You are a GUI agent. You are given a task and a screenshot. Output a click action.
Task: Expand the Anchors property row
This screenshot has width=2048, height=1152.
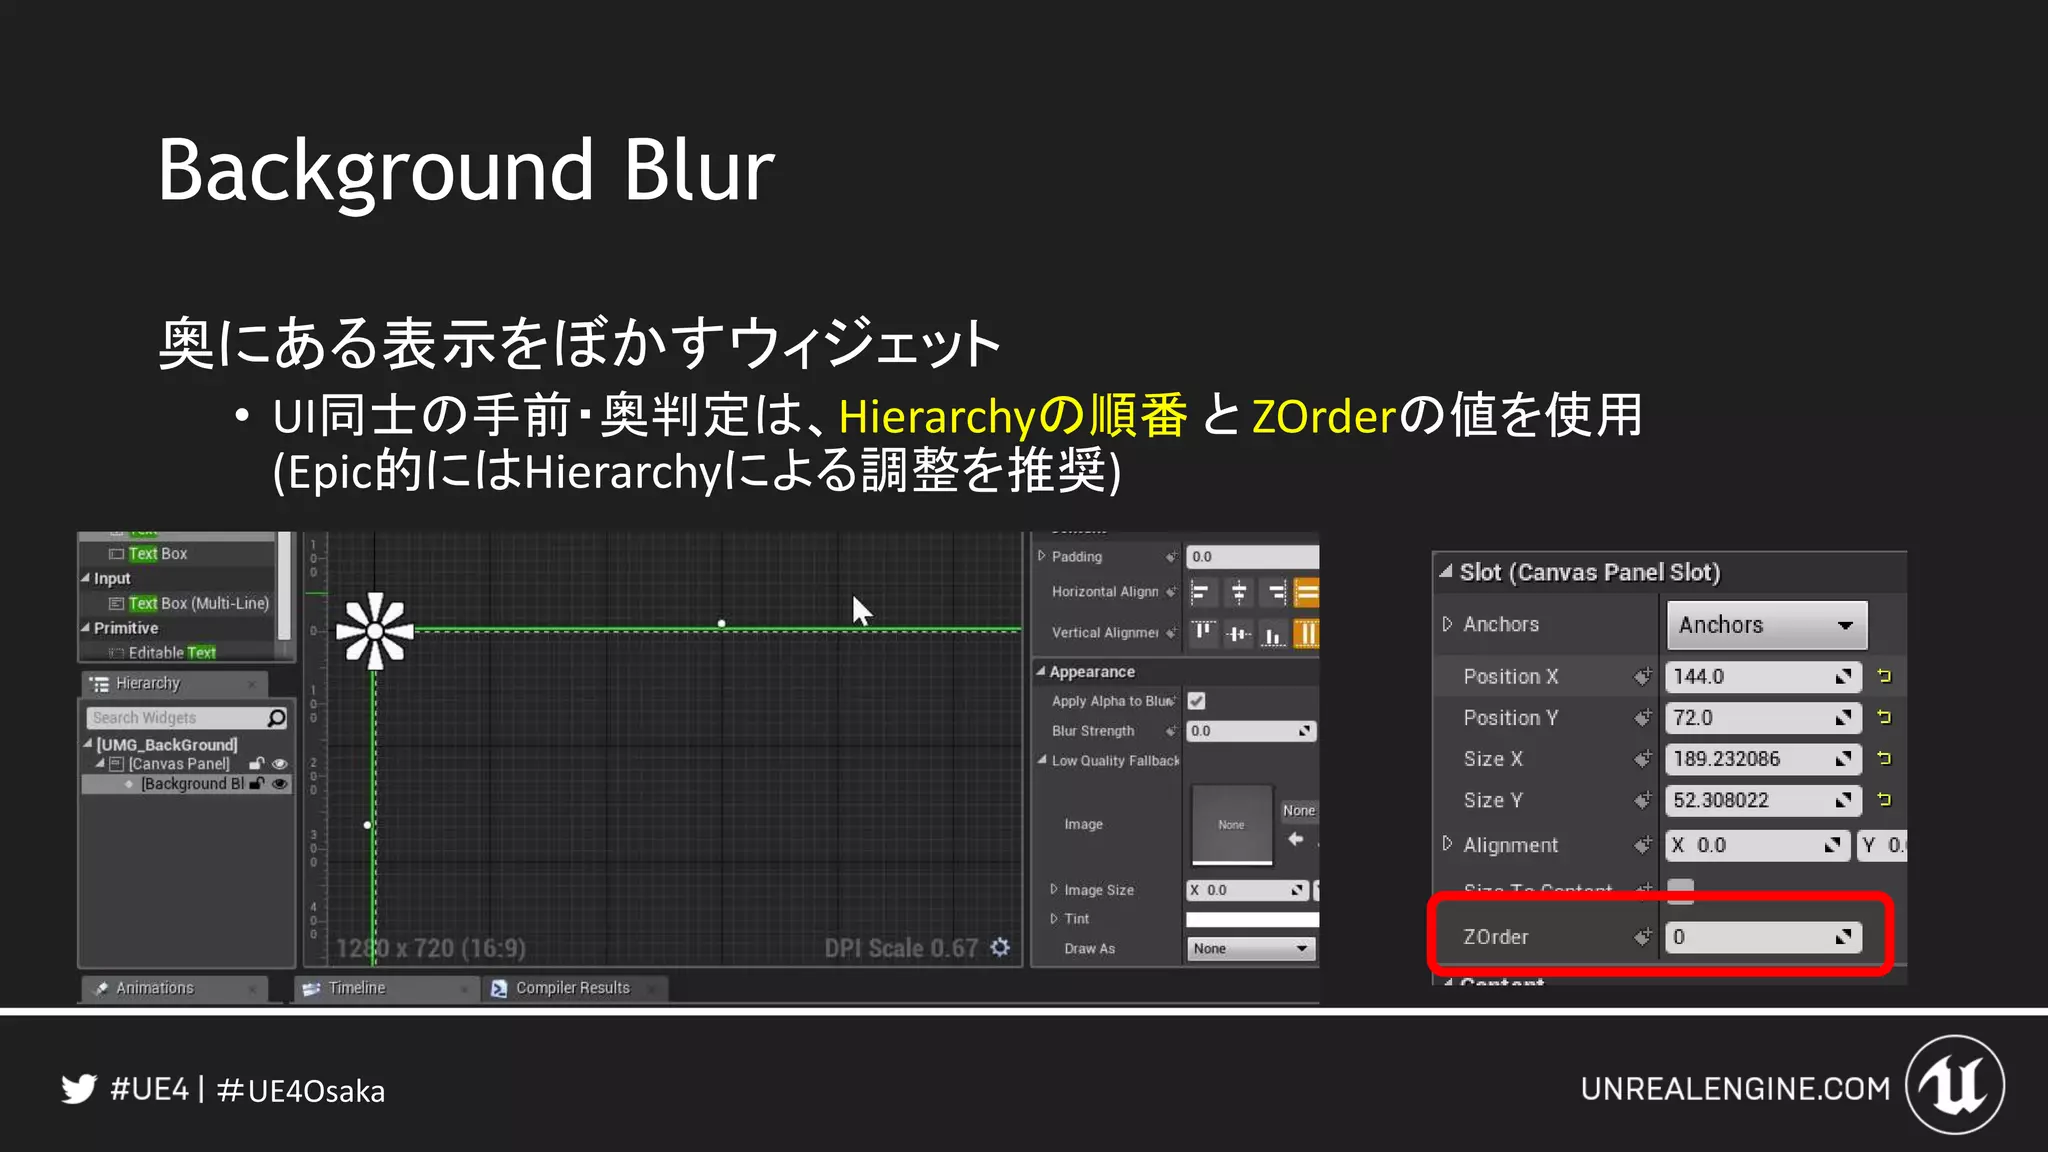click(1447, 624)
